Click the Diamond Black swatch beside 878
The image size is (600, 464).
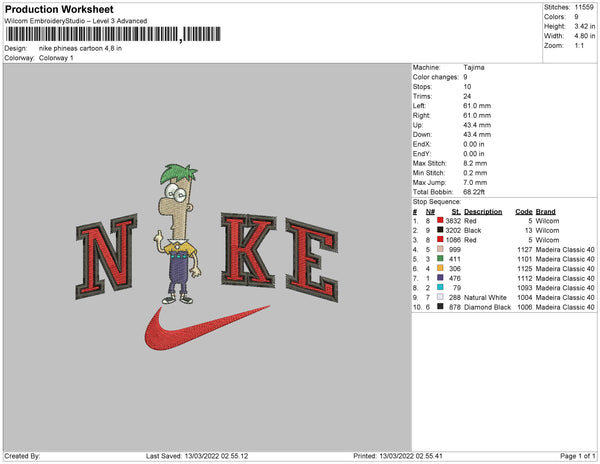(440, 306)
